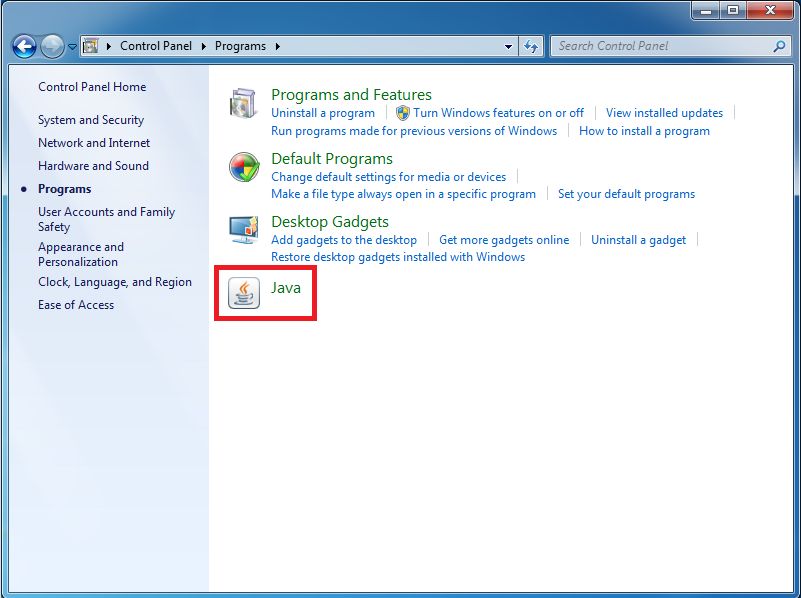Click the Refresh icon in address bar
Image resolution: width=801 pixels, height=598 pixels.
pos(531,45)
